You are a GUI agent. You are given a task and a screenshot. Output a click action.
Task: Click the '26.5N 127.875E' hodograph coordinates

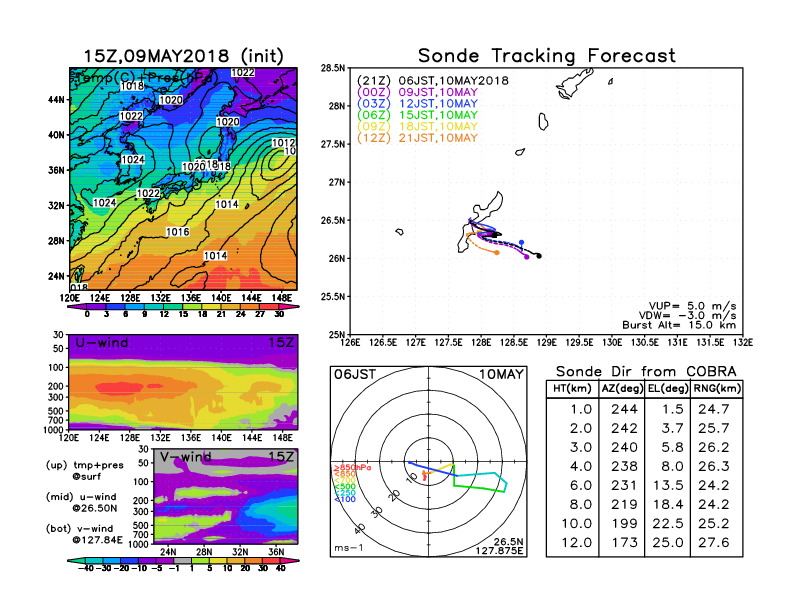[499, 546]
